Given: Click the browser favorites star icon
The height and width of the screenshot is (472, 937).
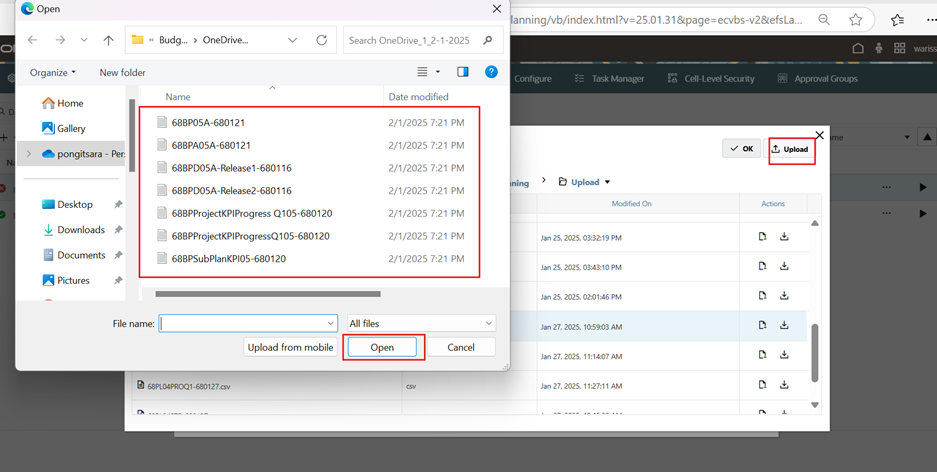Looking at the screenshot, I should point(856,19).
